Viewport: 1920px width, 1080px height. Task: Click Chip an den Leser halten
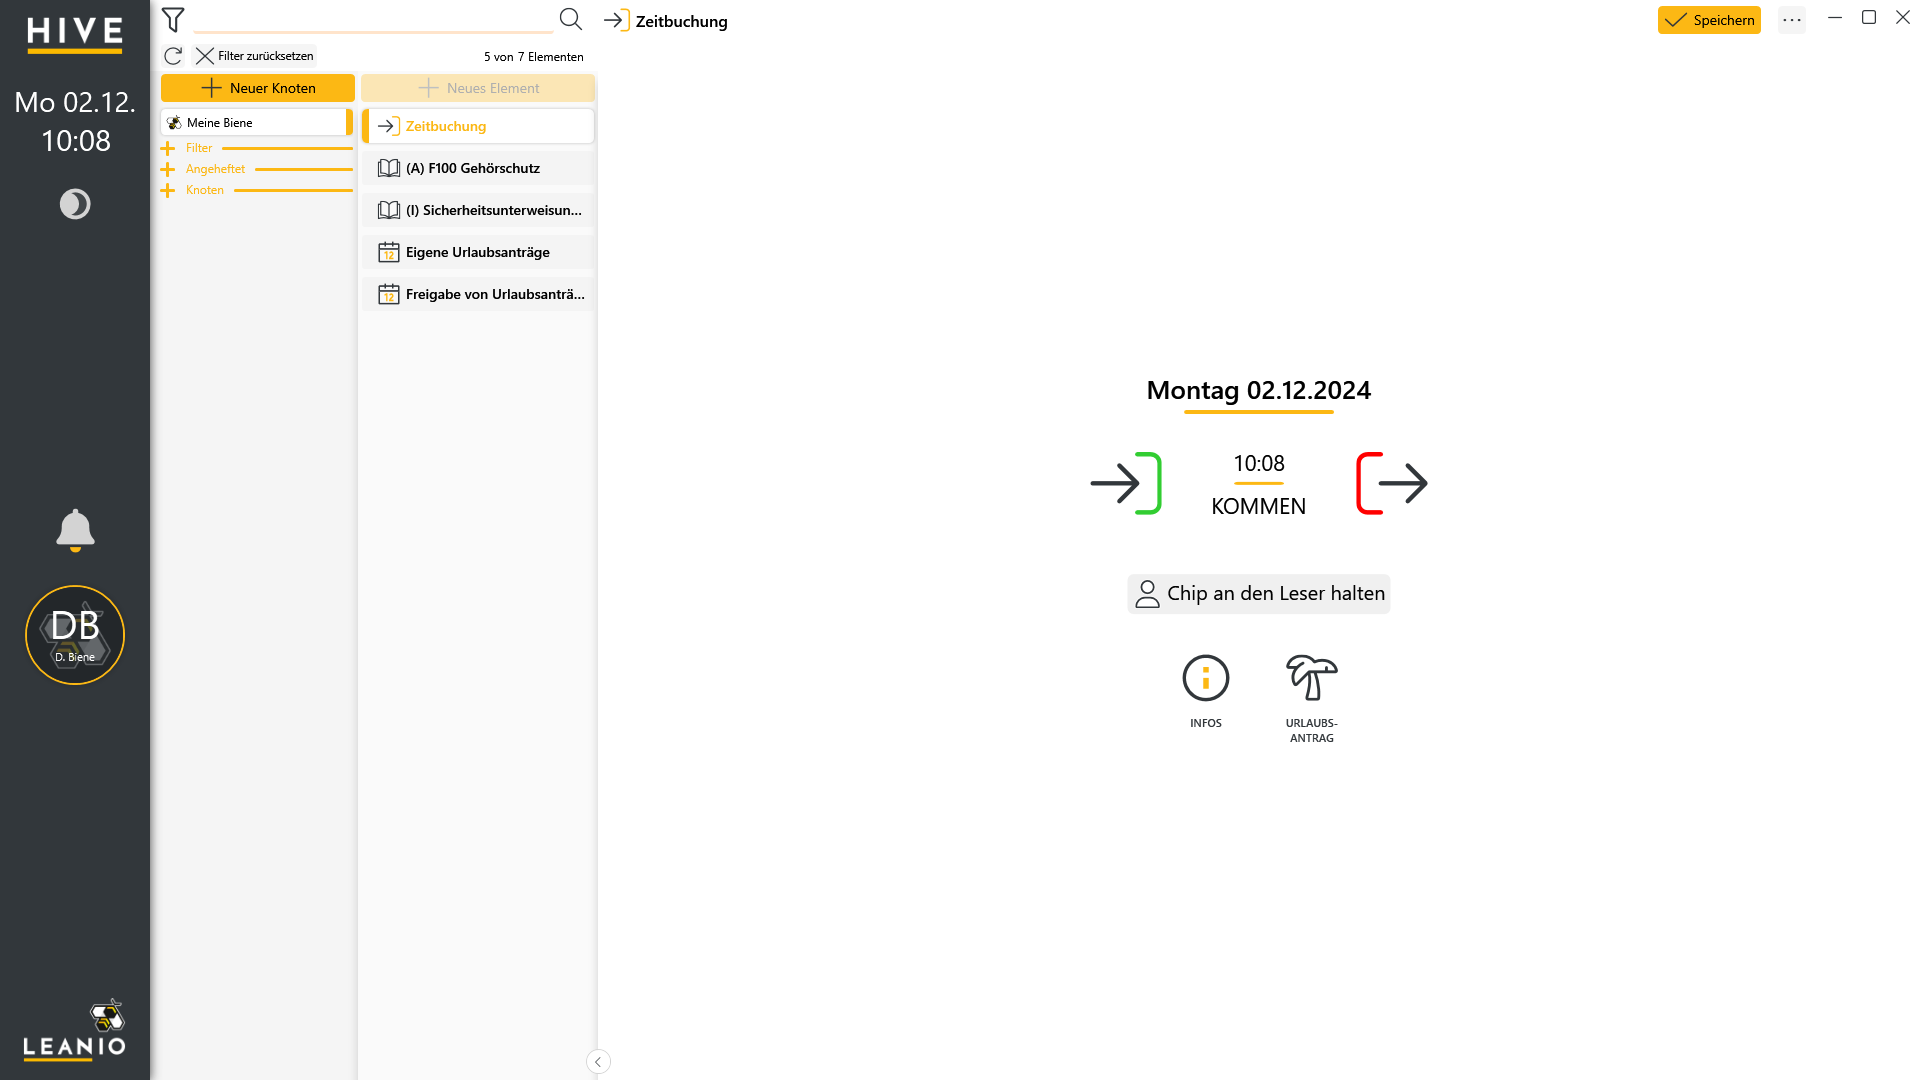click(1258, 594)
